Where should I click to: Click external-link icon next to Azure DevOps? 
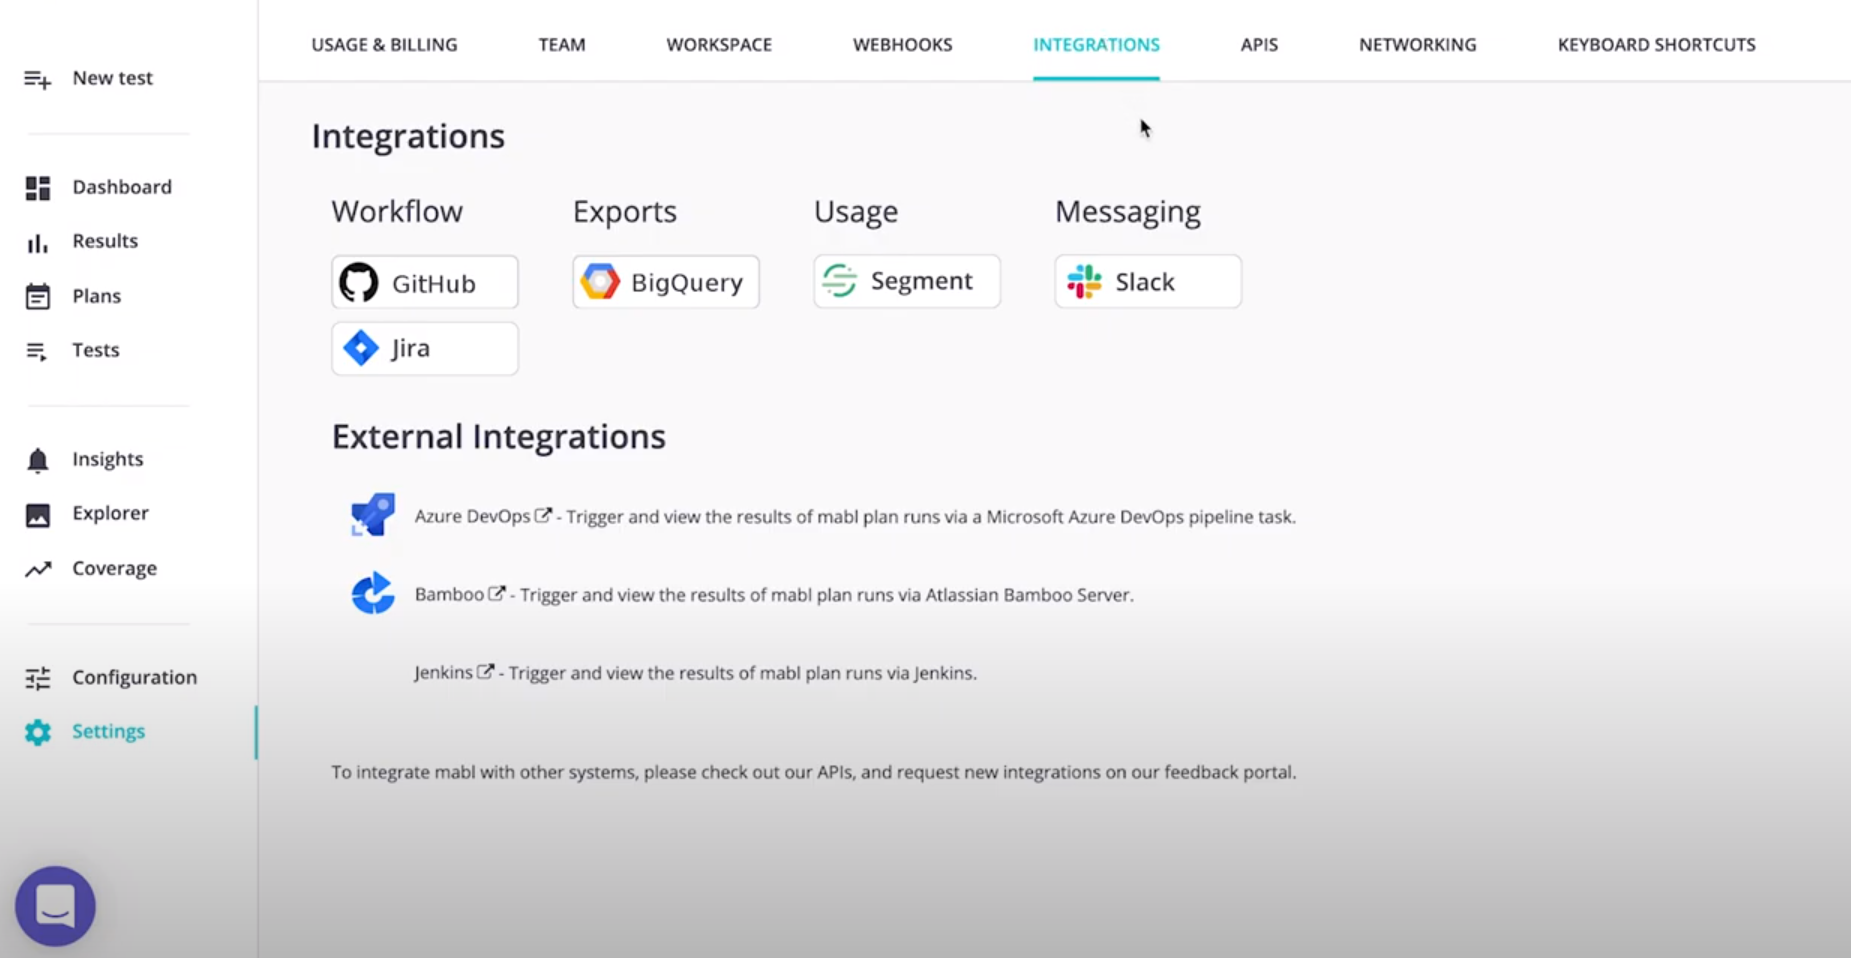tap(543, 515)
